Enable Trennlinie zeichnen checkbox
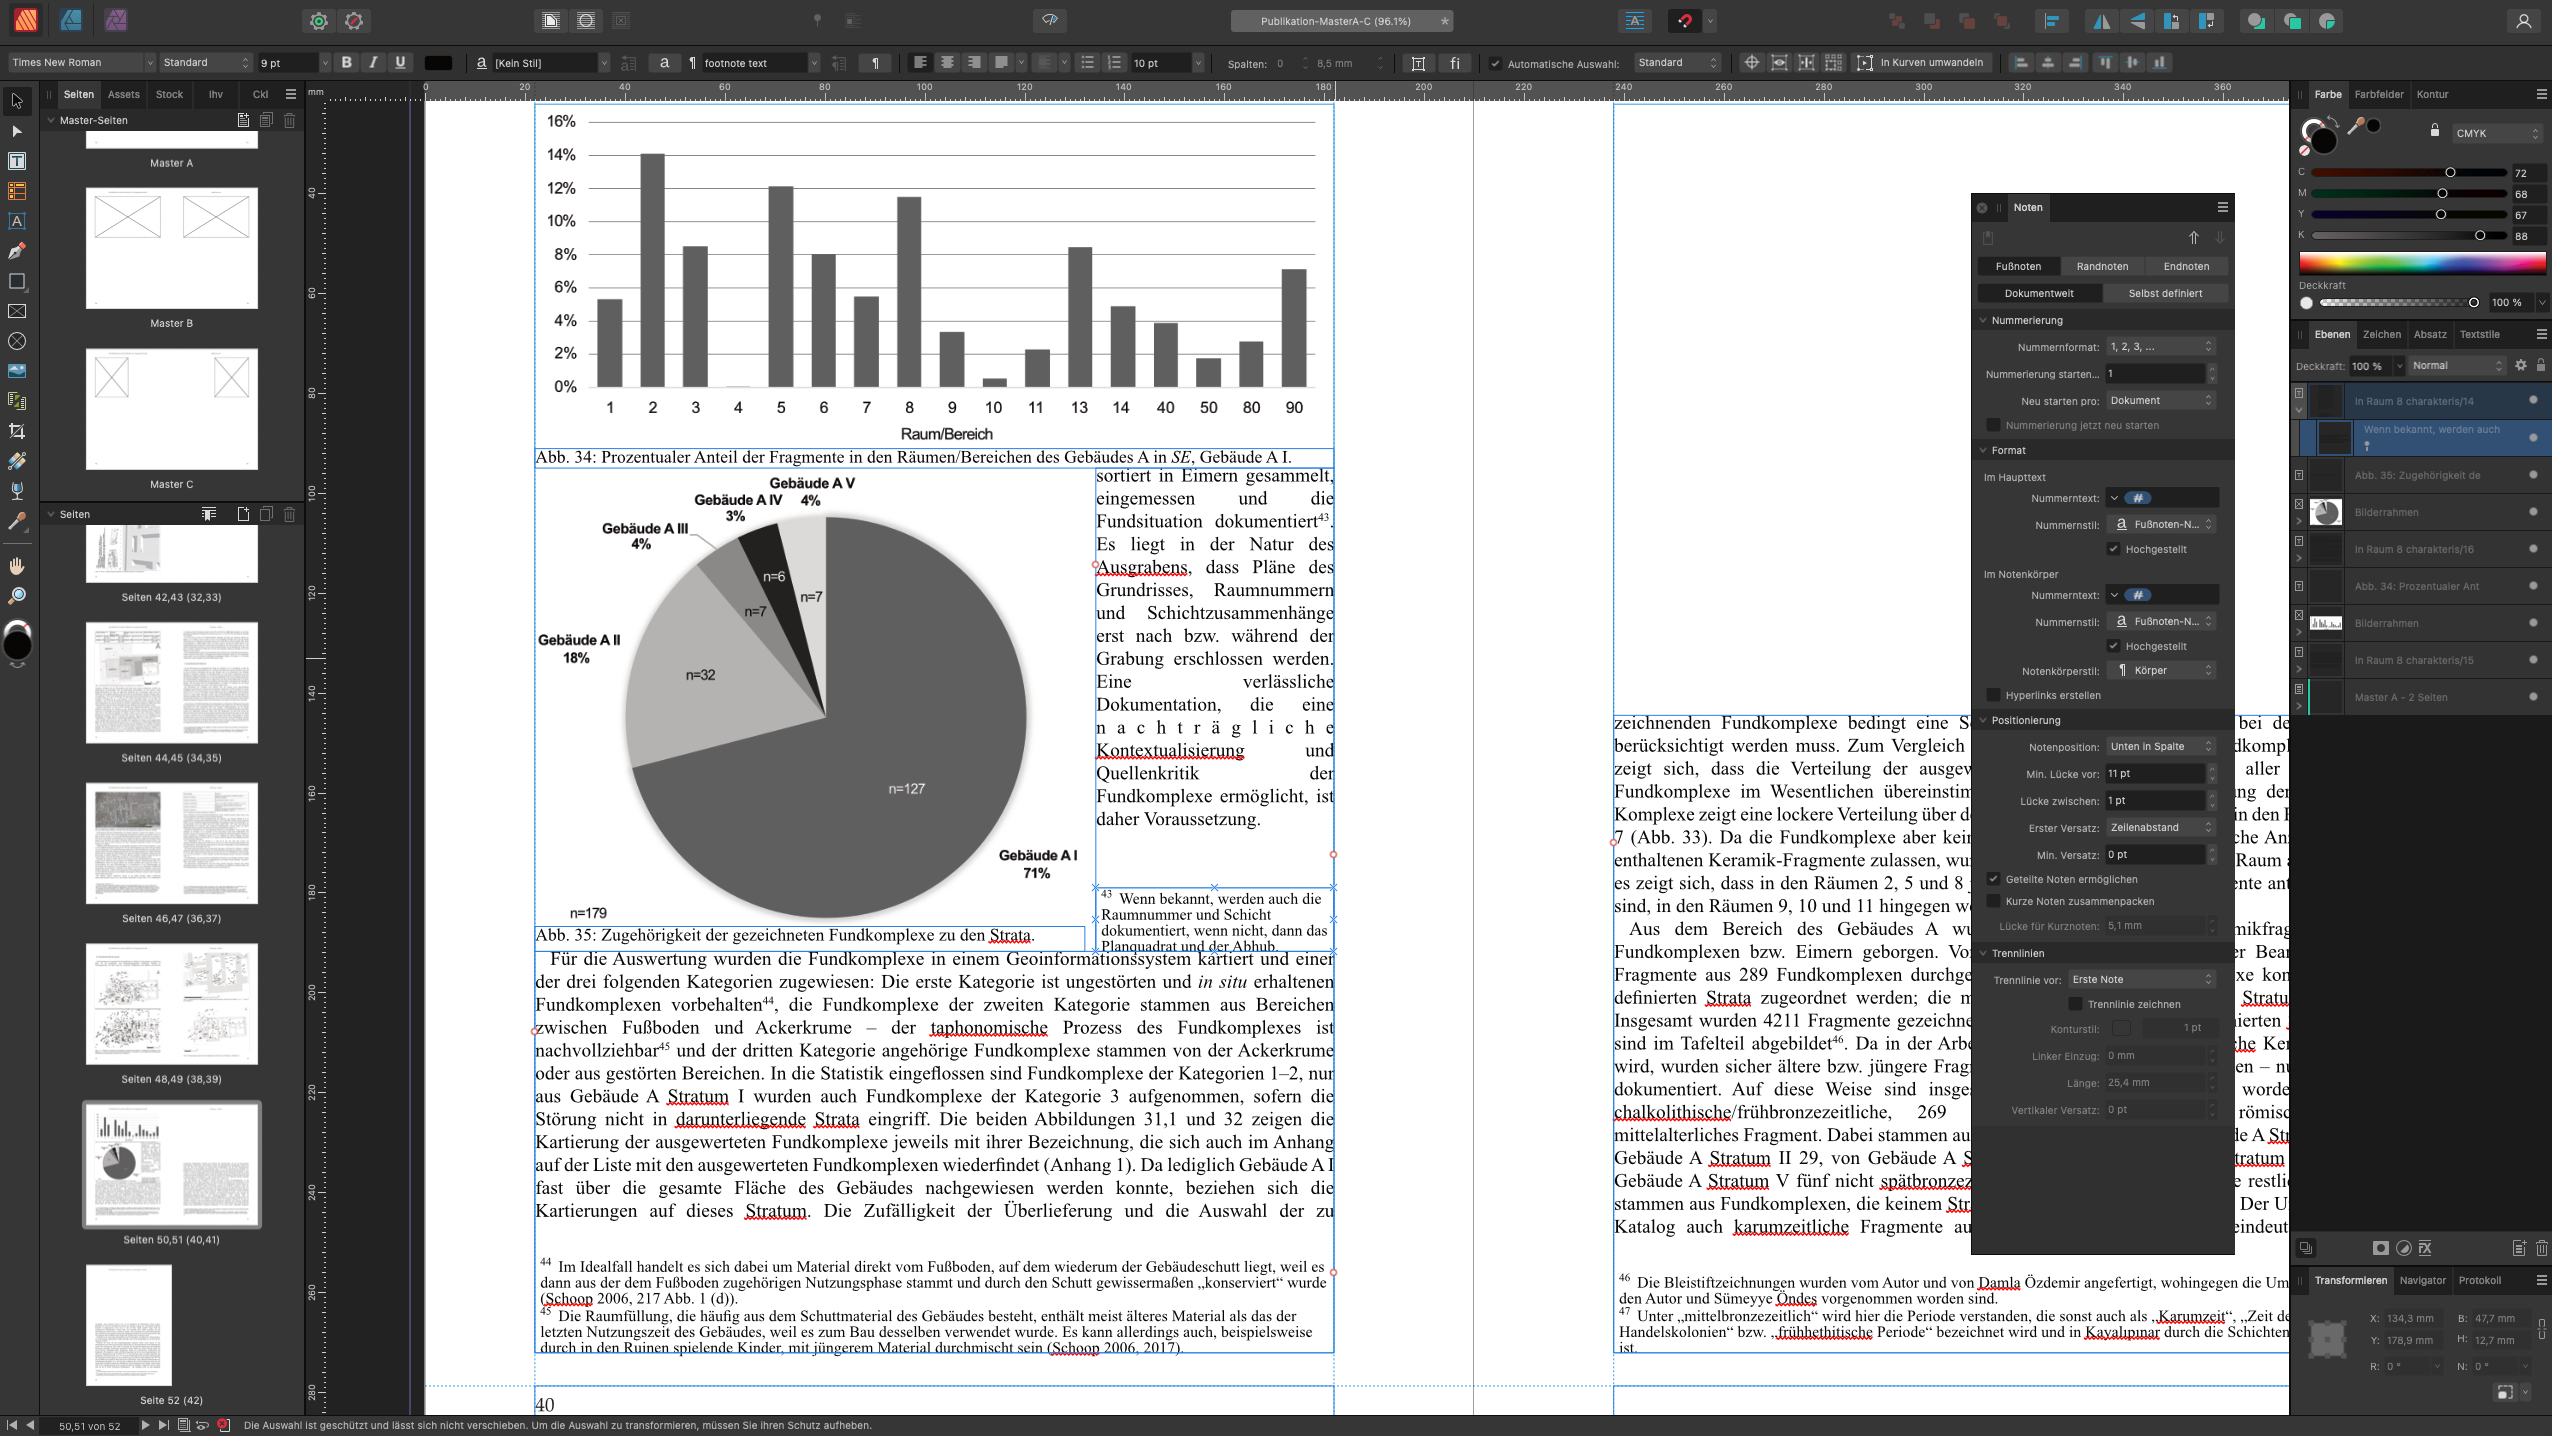This screenshot has width=2552, height=1436. (x=2075, y=1004)
